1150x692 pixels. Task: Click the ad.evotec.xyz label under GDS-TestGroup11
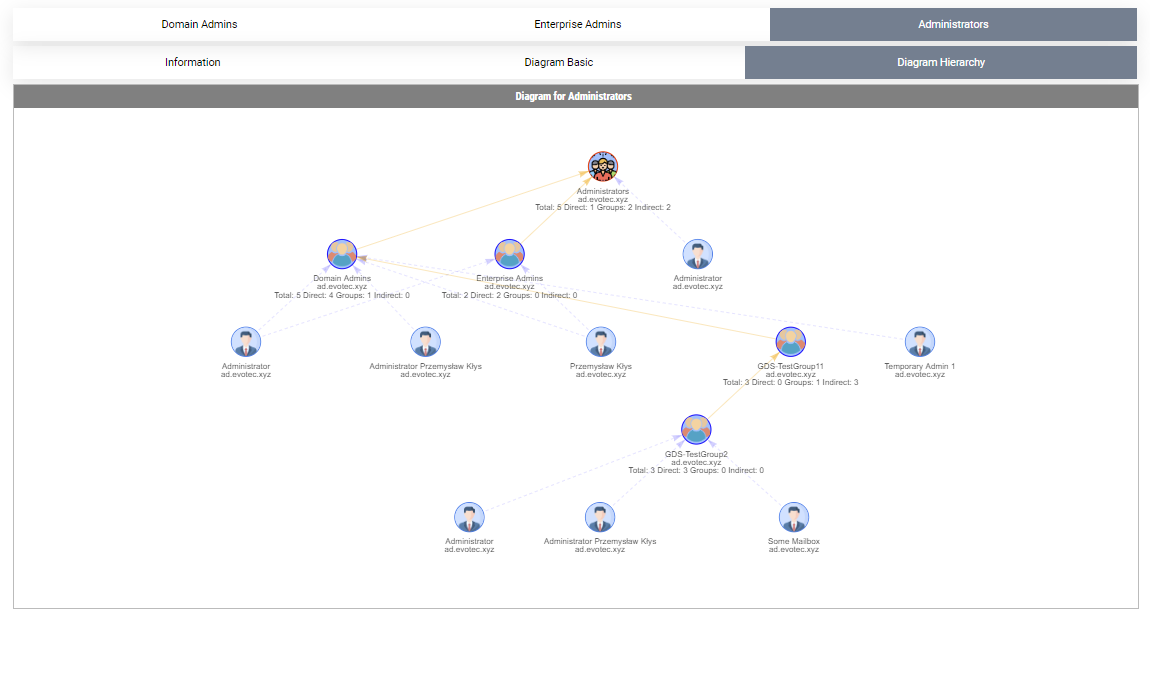(790, 373)
